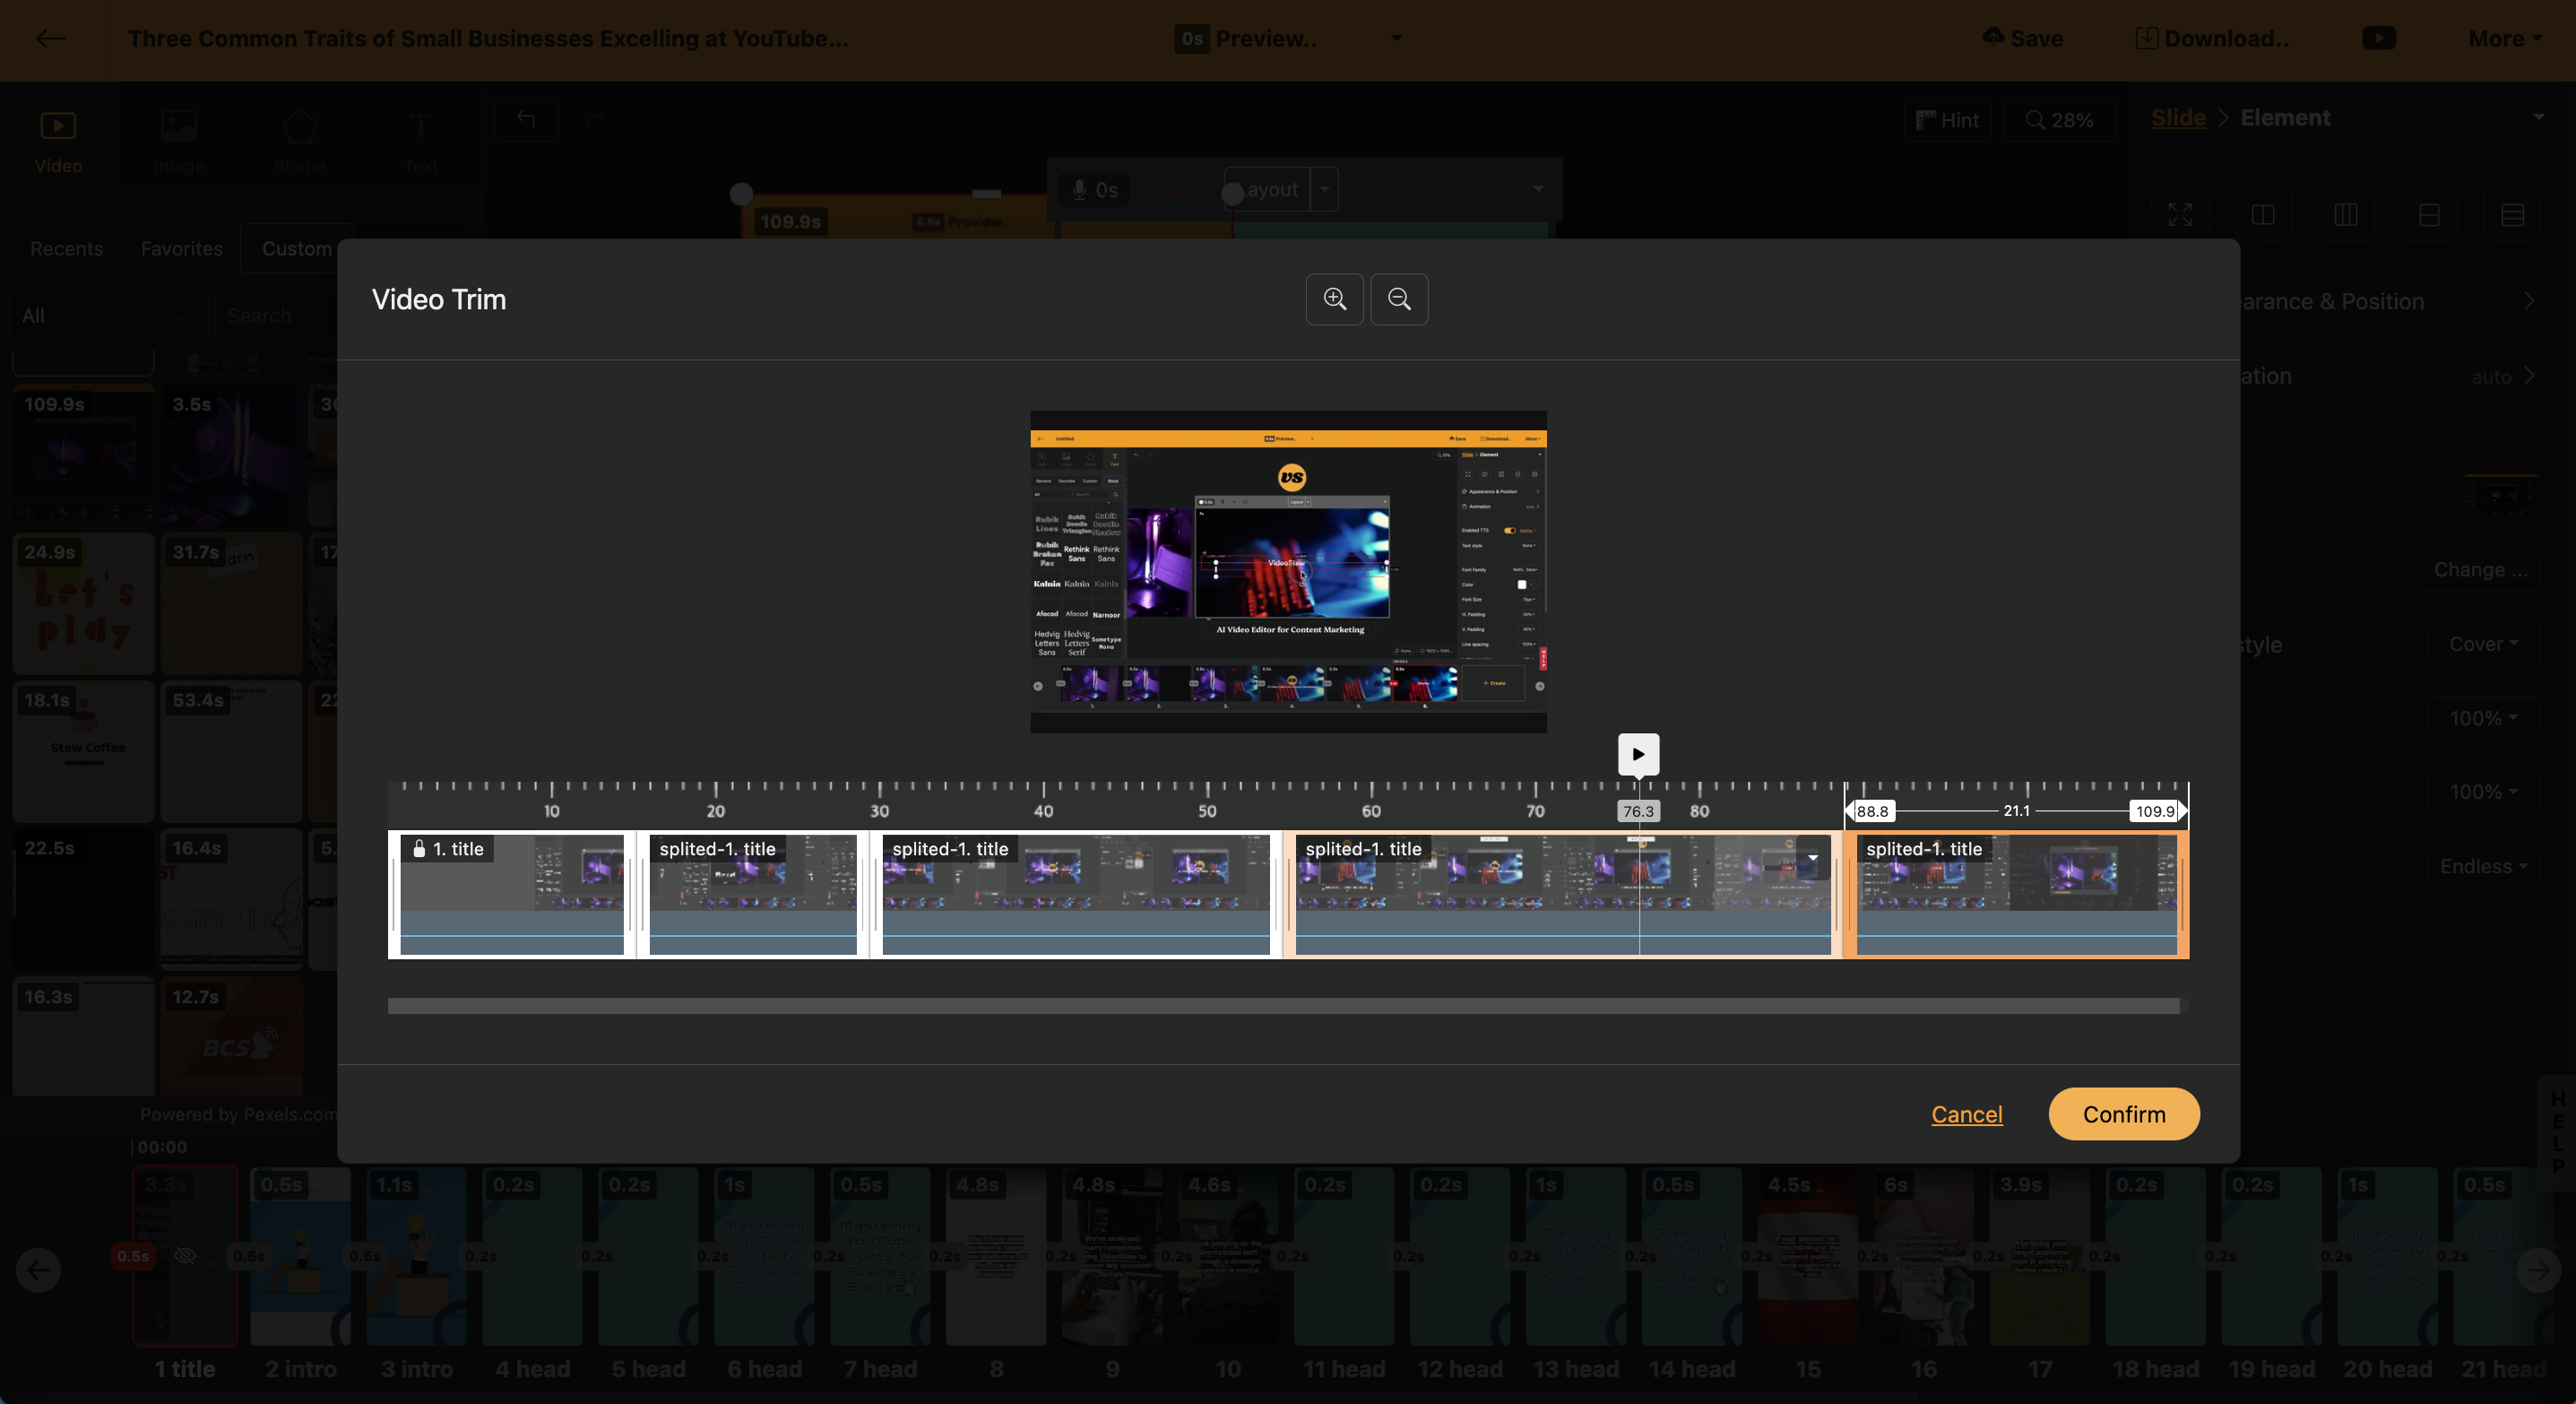Click the zoom in magnifier in Video Trim
The width and height of the screenshot is (2576, 1404).
click(1334, 299)
